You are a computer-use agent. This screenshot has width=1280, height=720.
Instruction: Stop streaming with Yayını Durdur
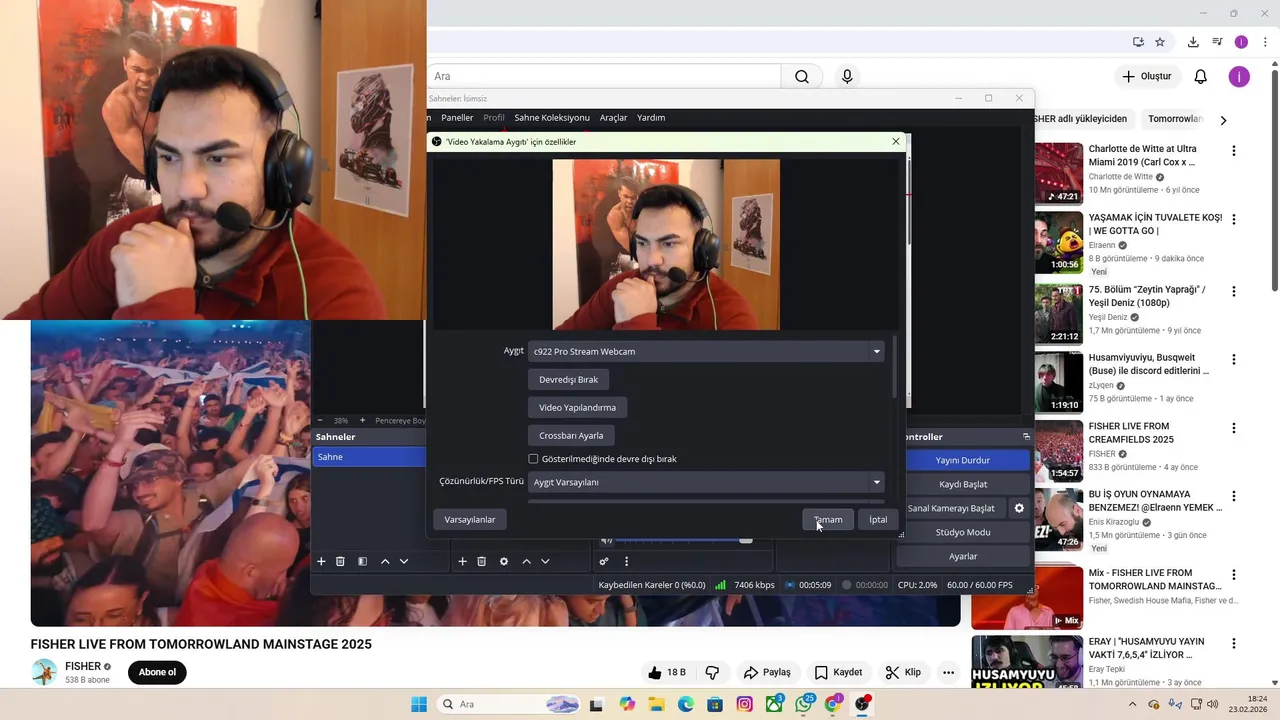pos(963,460)
